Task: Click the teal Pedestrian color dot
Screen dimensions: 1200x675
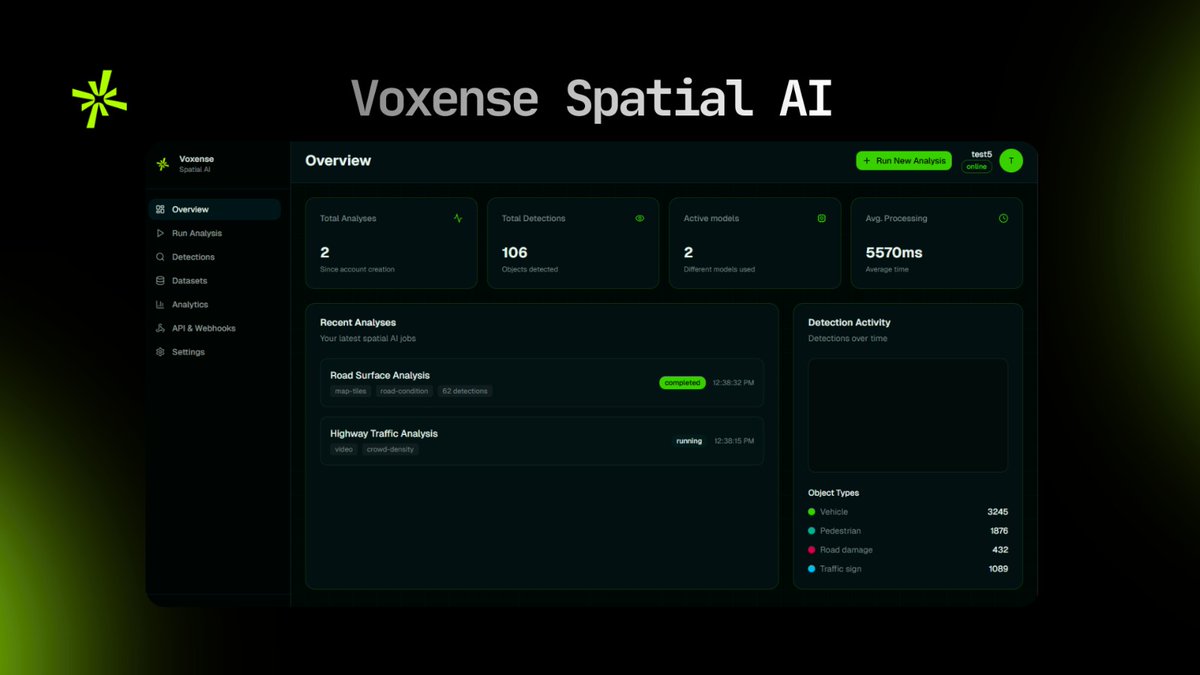Action: (812, 531)
